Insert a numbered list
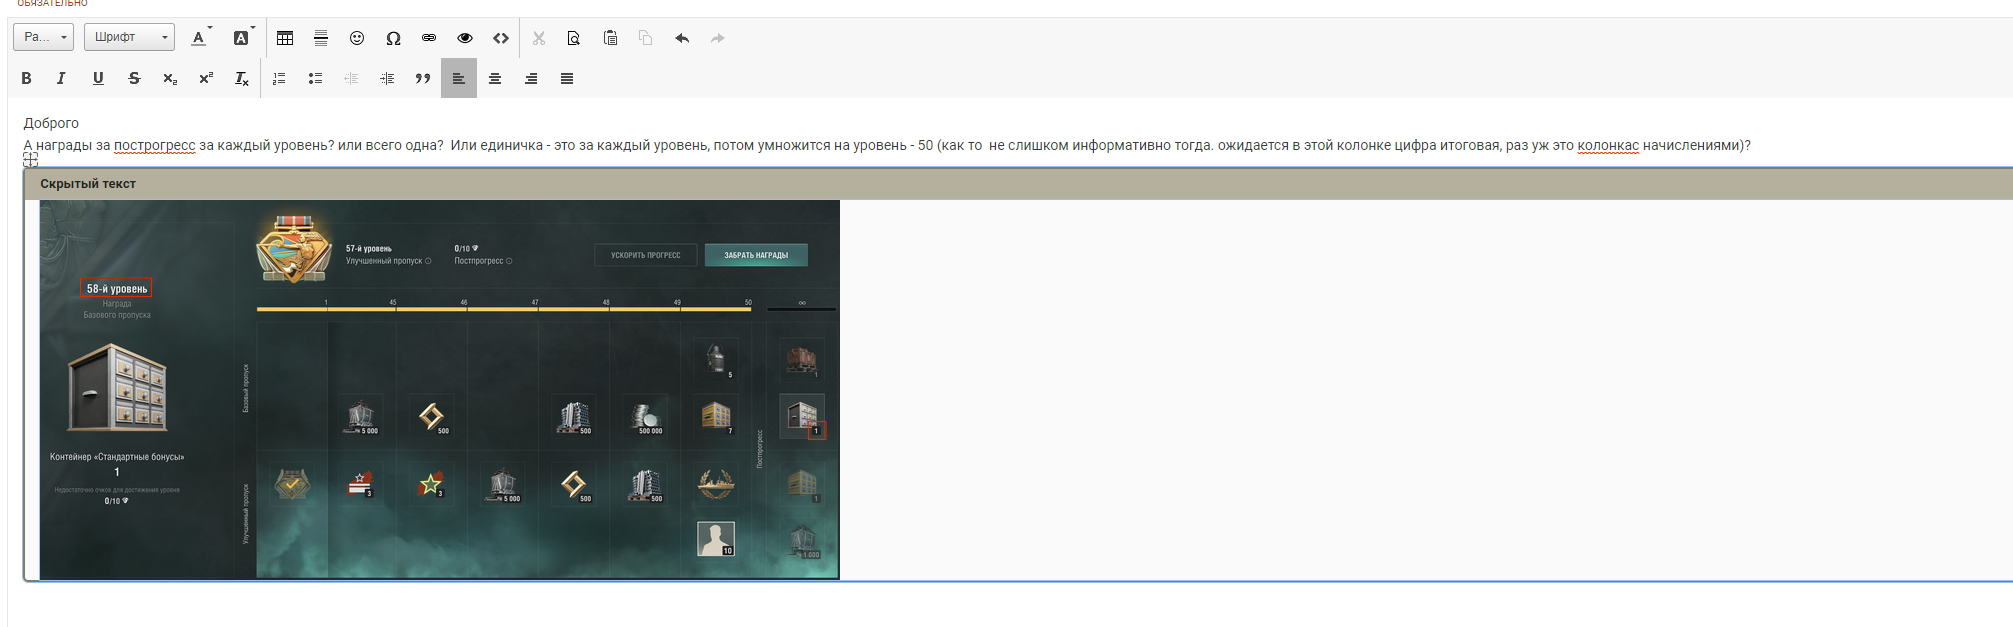This screenshot has height=627, width=2013. [x=279, y=78]
